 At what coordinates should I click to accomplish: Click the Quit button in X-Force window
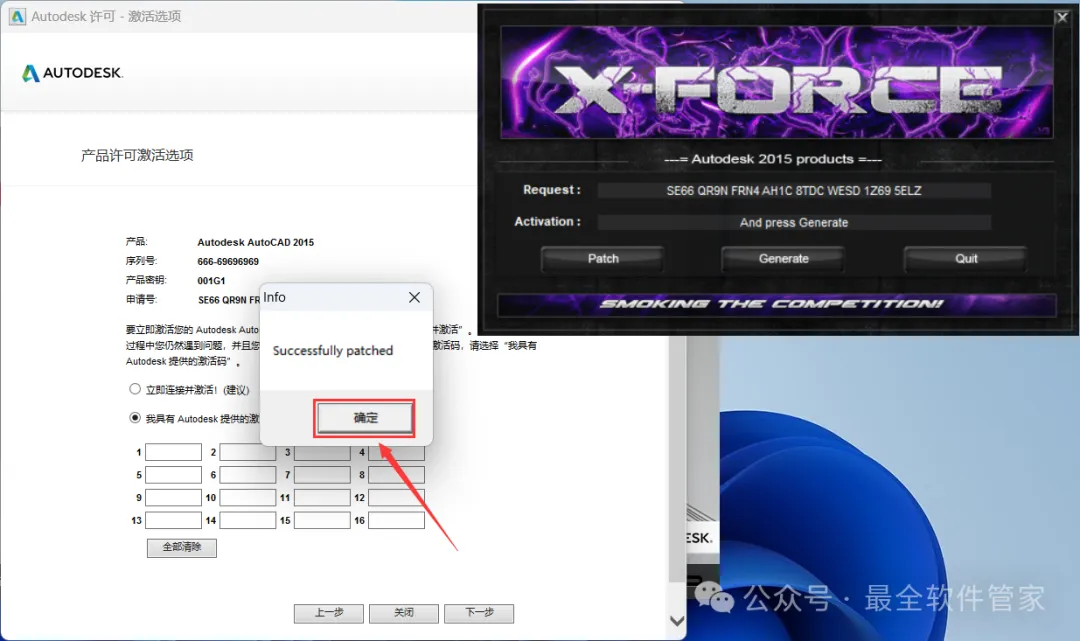(x=966, y=259)
